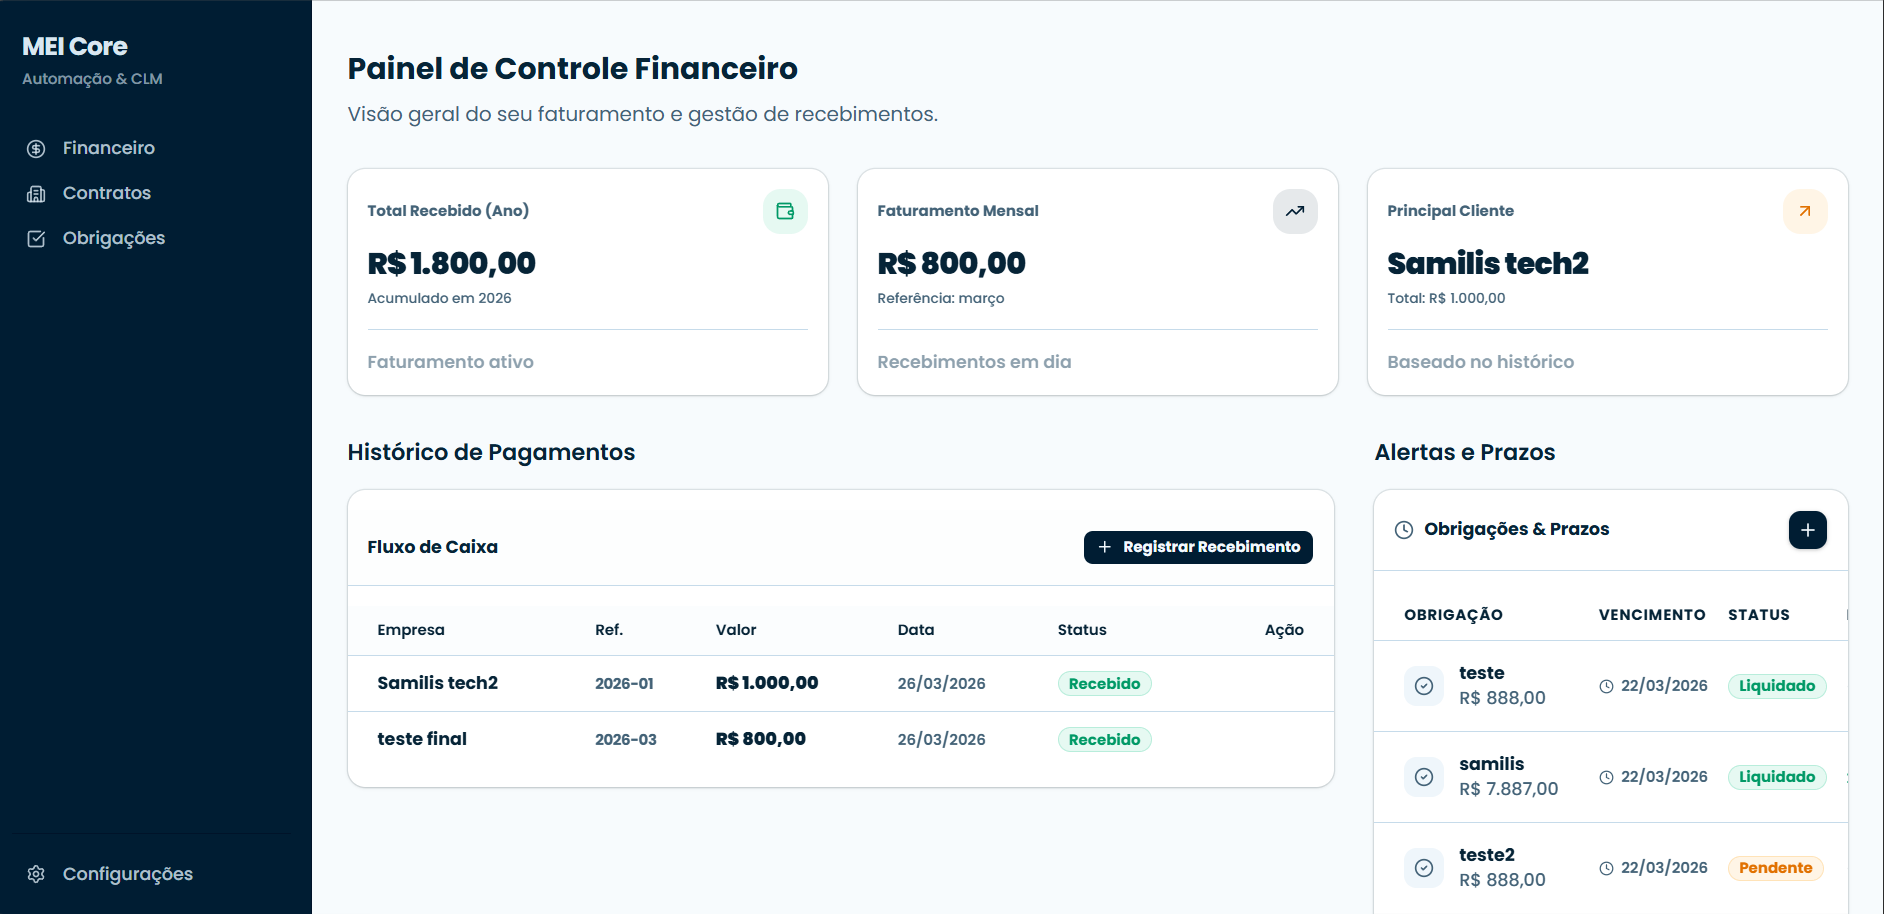Open Obrigações via its checklist icon

tap(35, 238)
